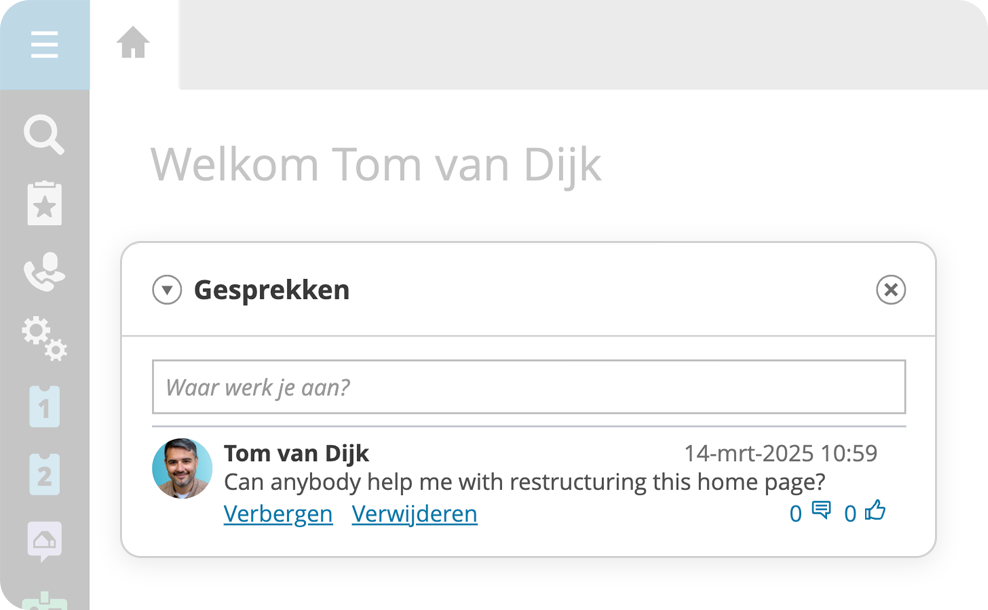
Task: Open the hamburger navigation menu
Action: (44, 45)
